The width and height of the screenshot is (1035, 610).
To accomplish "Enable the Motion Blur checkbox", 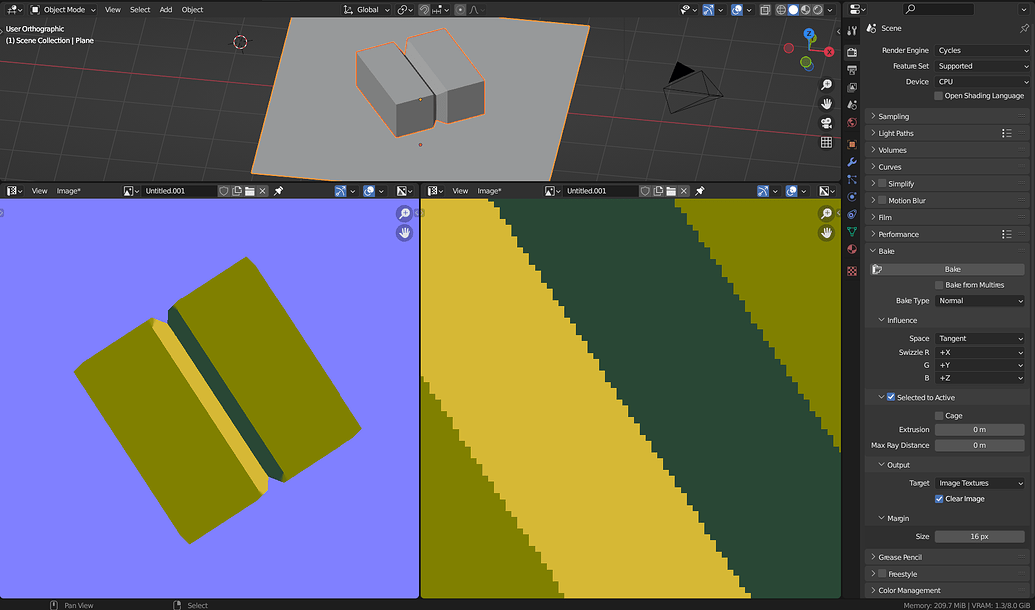I will coord(882,200).
